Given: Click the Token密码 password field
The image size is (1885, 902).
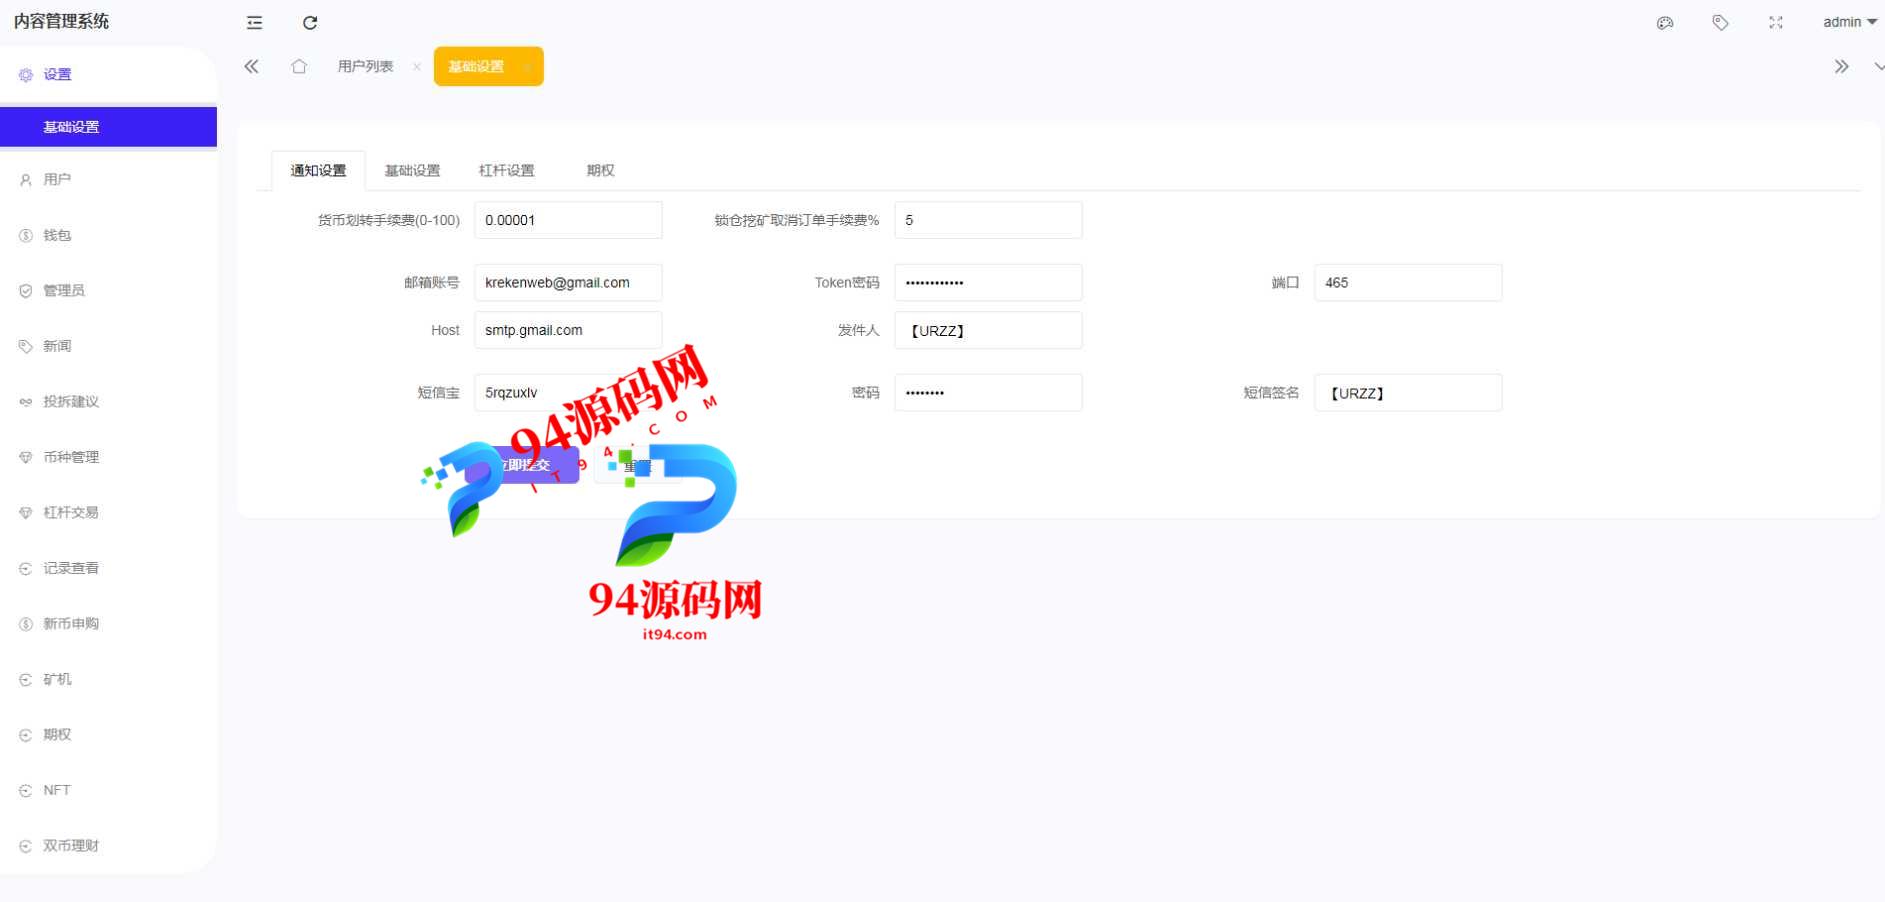Looking at the screenshot, I should (988, 283).
